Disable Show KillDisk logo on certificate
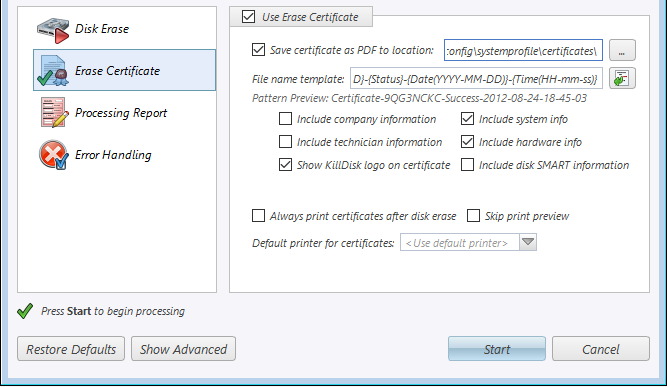Screen dimensions: 667x387 coord(285,165)
